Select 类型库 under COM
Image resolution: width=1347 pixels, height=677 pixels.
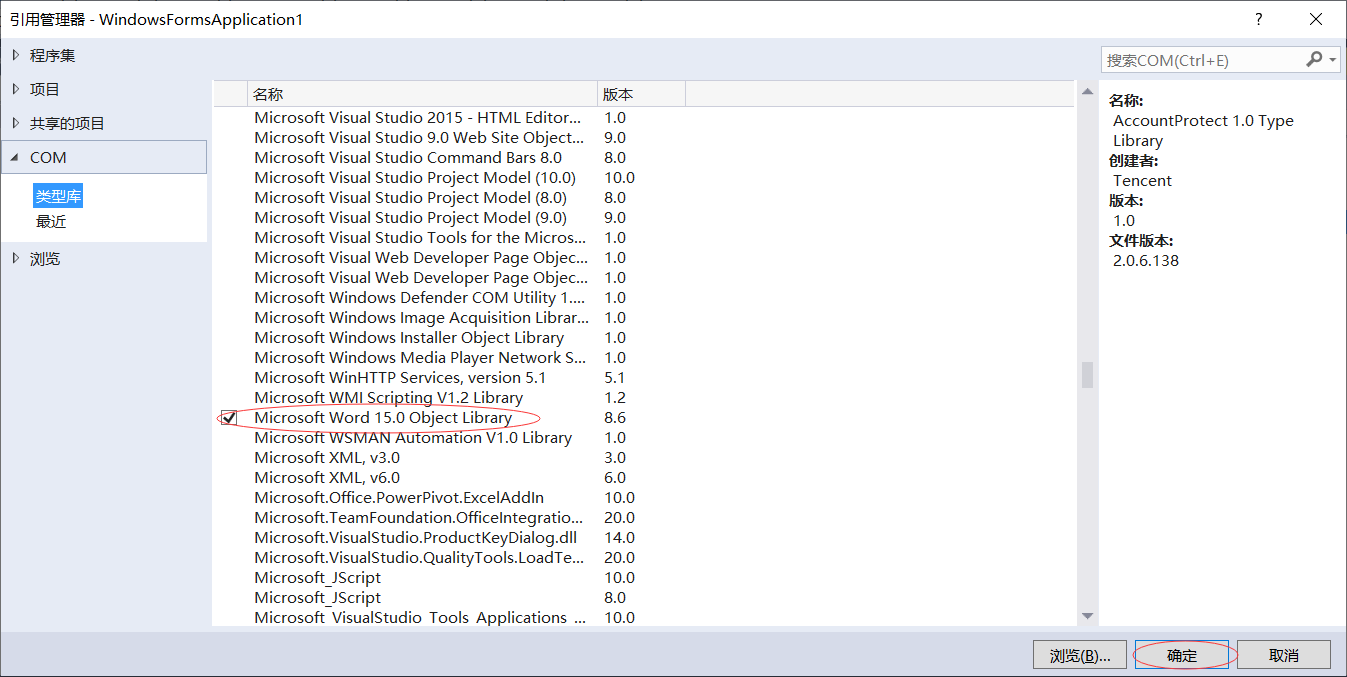(58, 196)
